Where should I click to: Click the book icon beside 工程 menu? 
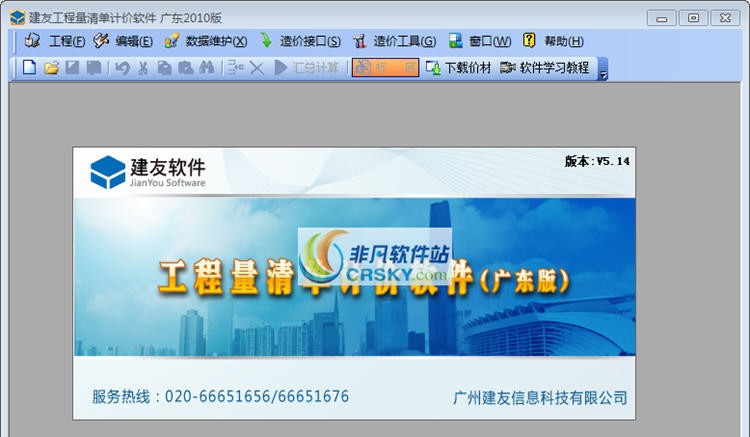coord(32,41)
